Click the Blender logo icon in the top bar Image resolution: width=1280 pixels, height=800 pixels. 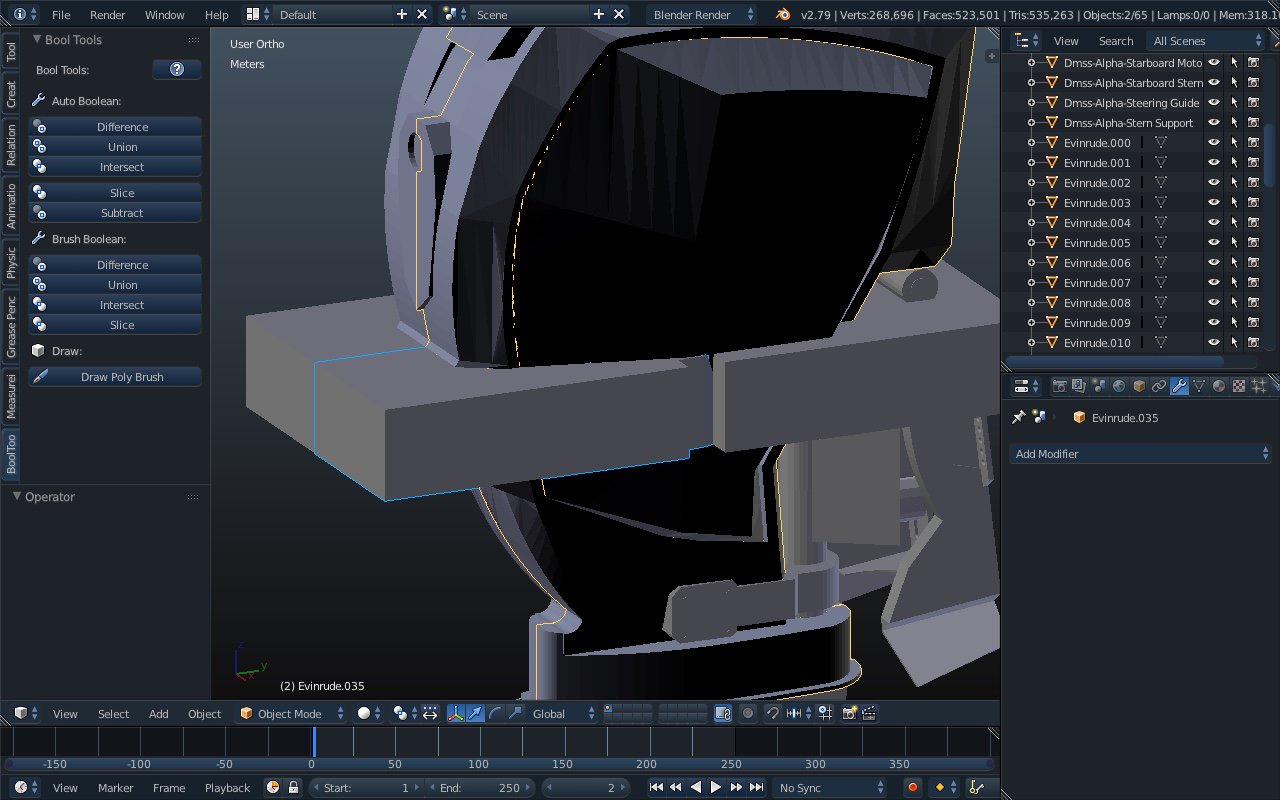tap(783, 14)
